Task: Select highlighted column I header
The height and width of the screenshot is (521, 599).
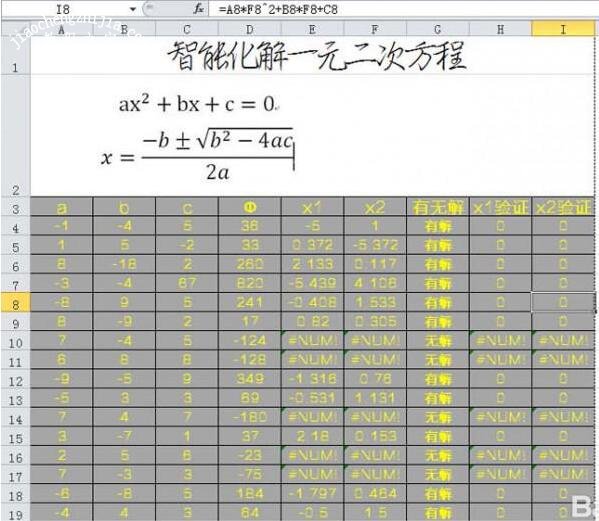Action: [x=563, y=29]
